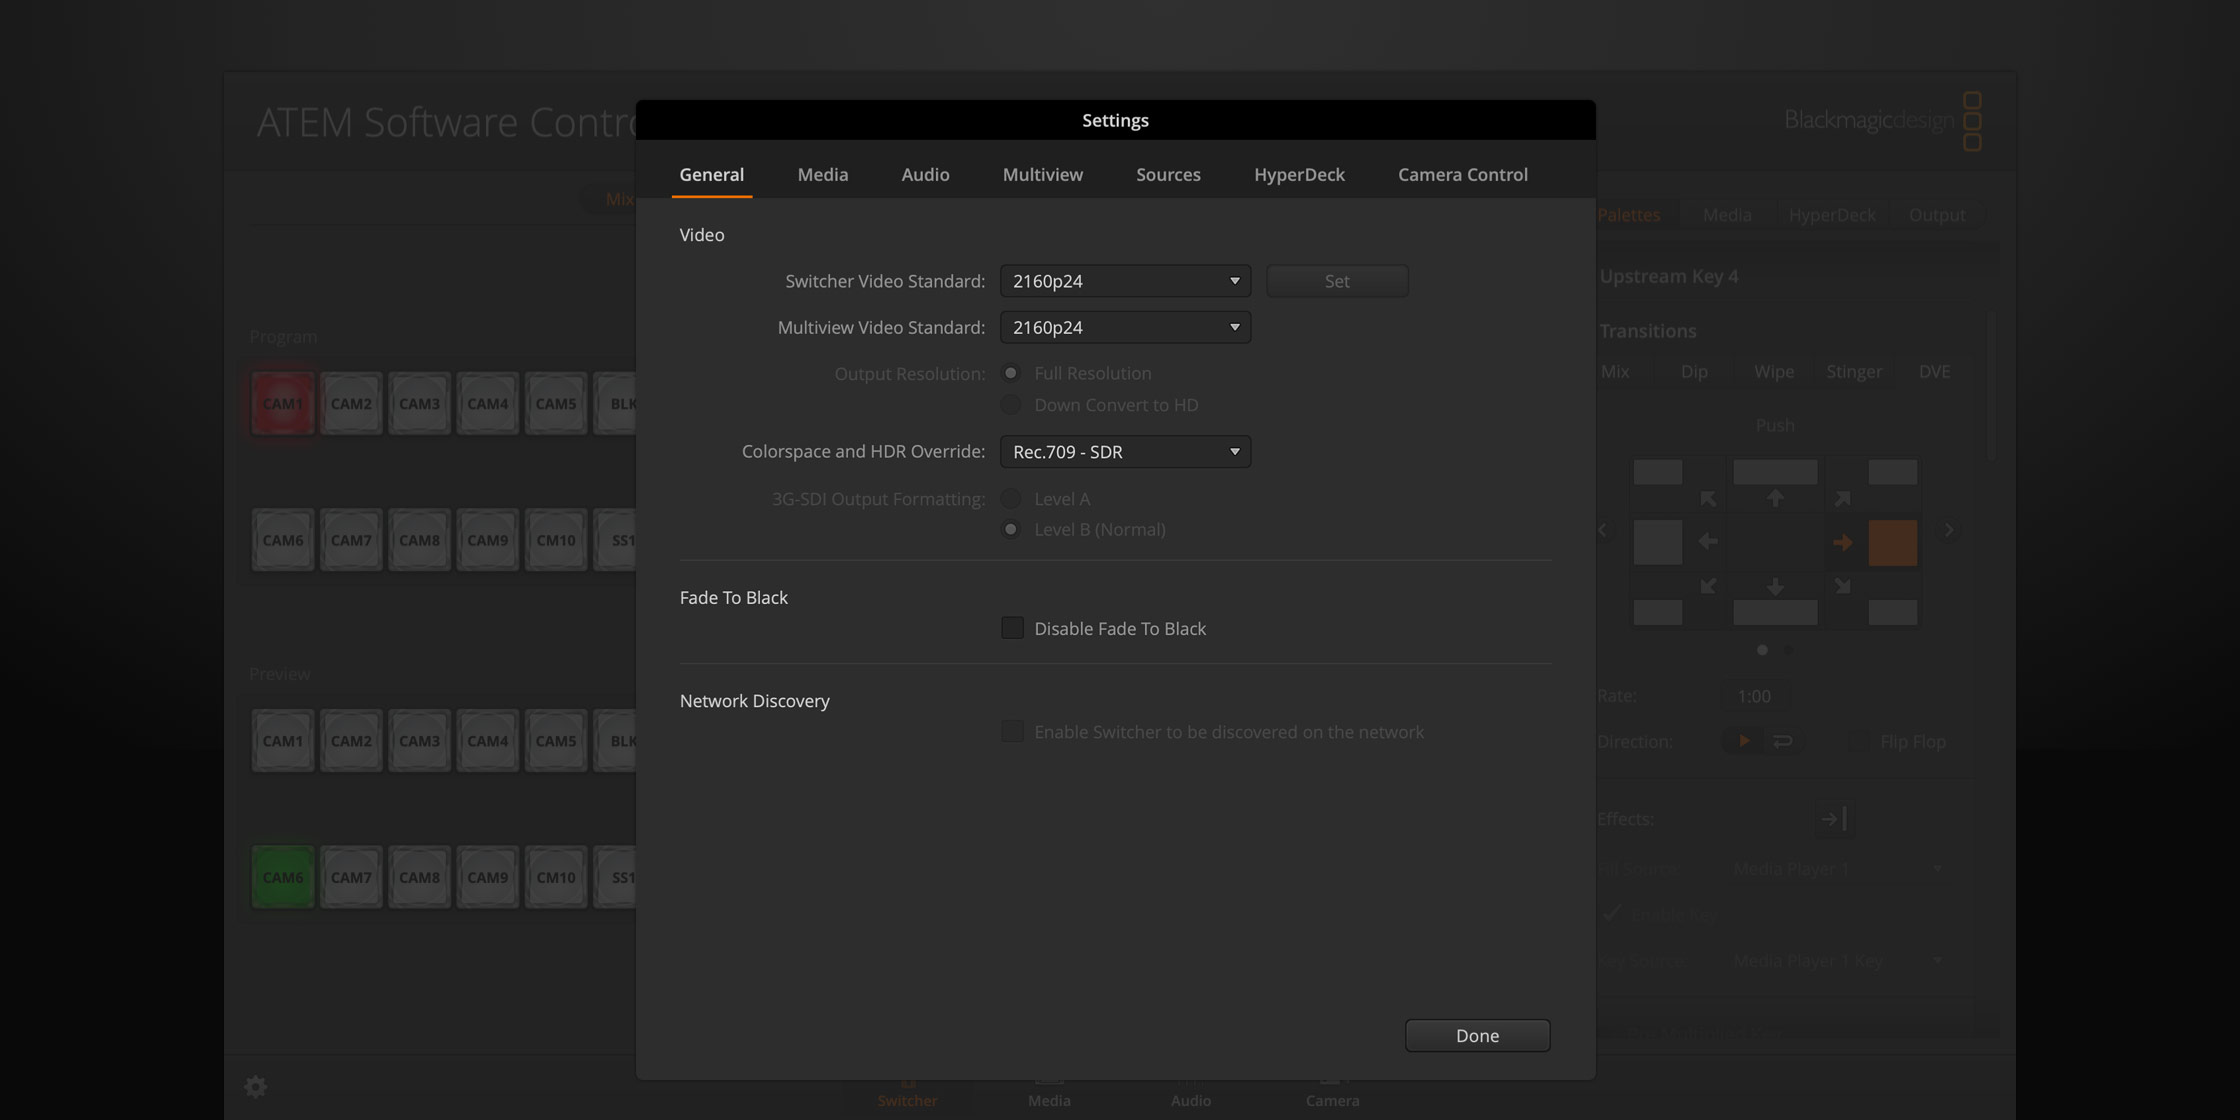Open the Colorspace and HDR Override dropdown
2240x1120 pixels.
(x=1125, y=451)
